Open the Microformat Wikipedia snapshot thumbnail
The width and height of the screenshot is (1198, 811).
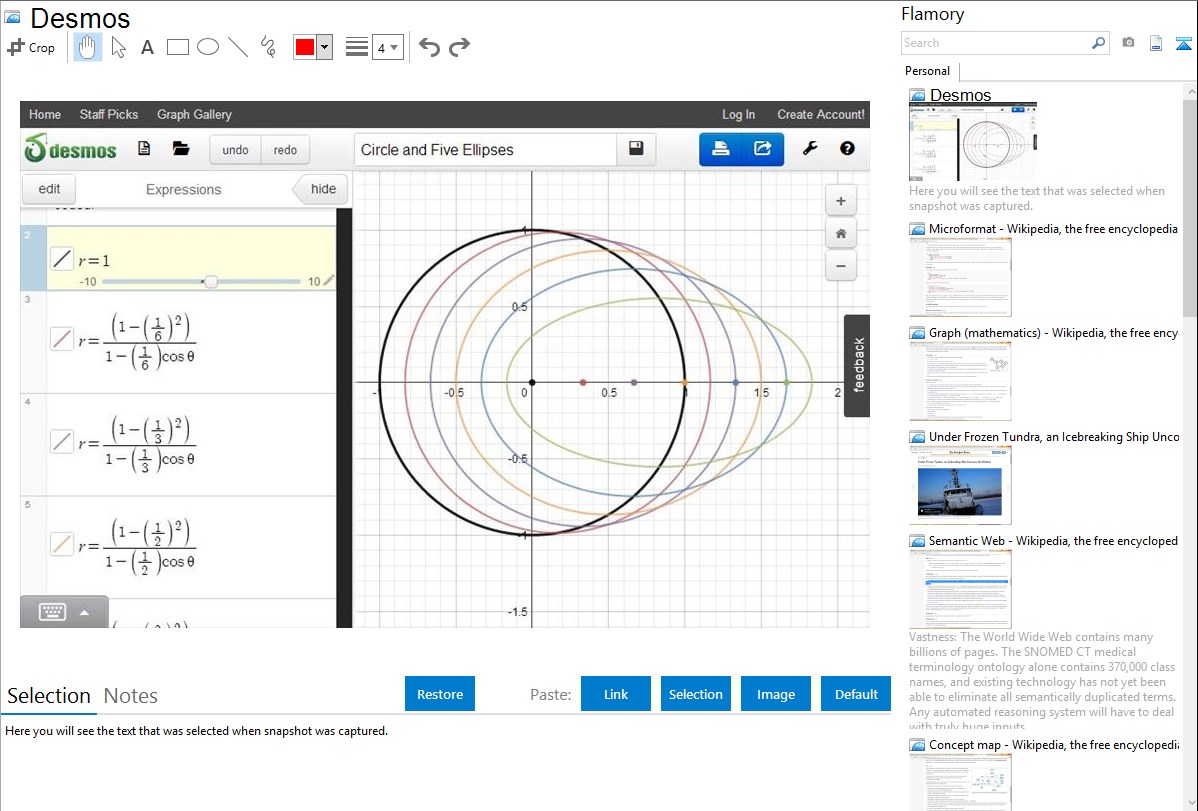(x=960, y=277)
